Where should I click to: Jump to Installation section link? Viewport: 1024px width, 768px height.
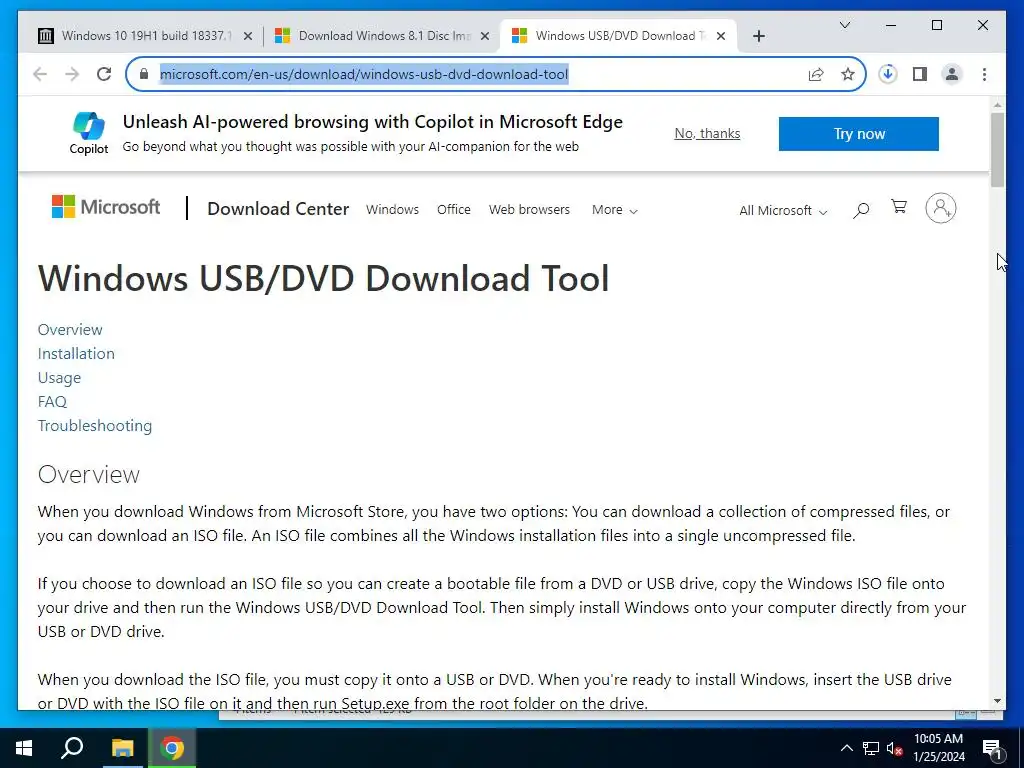[76, 353]
